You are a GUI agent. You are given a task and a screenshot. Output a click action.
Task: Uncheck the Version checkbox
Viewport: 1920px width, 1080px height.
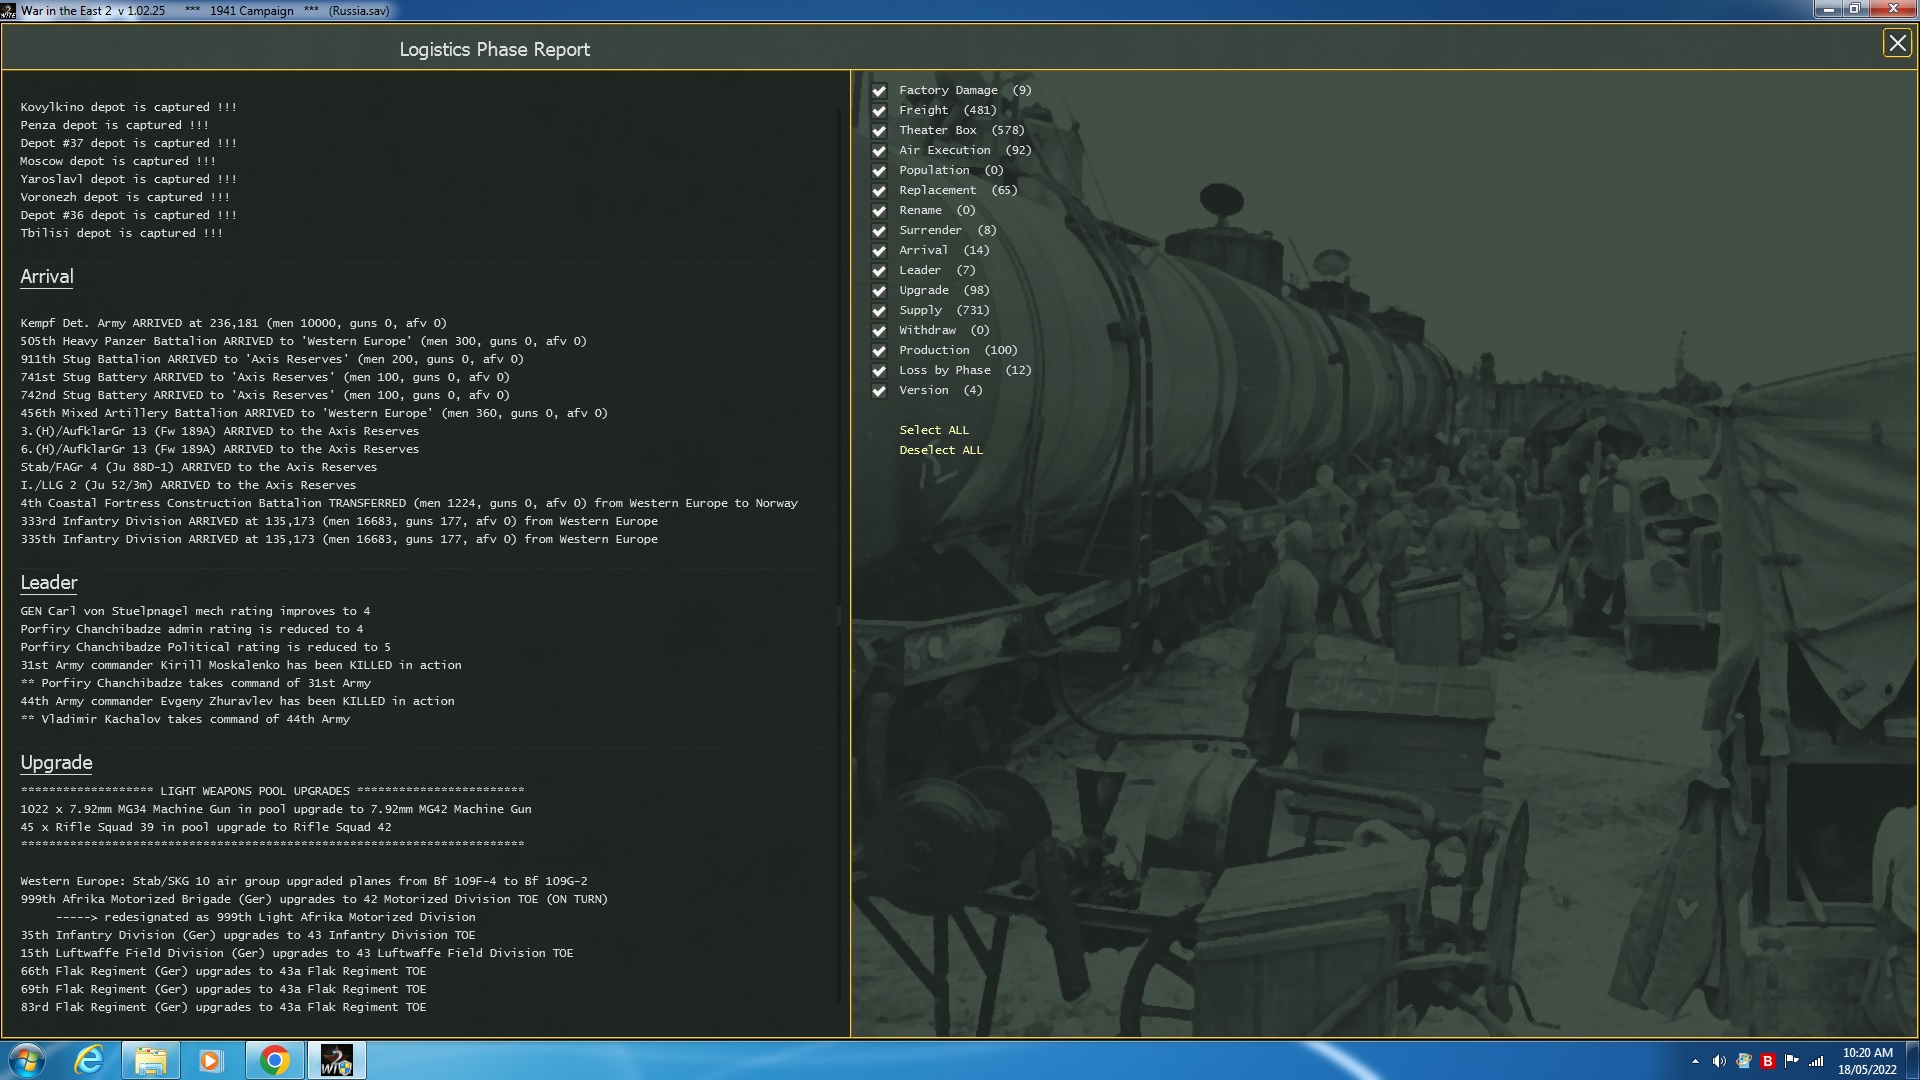pos(879,391)
